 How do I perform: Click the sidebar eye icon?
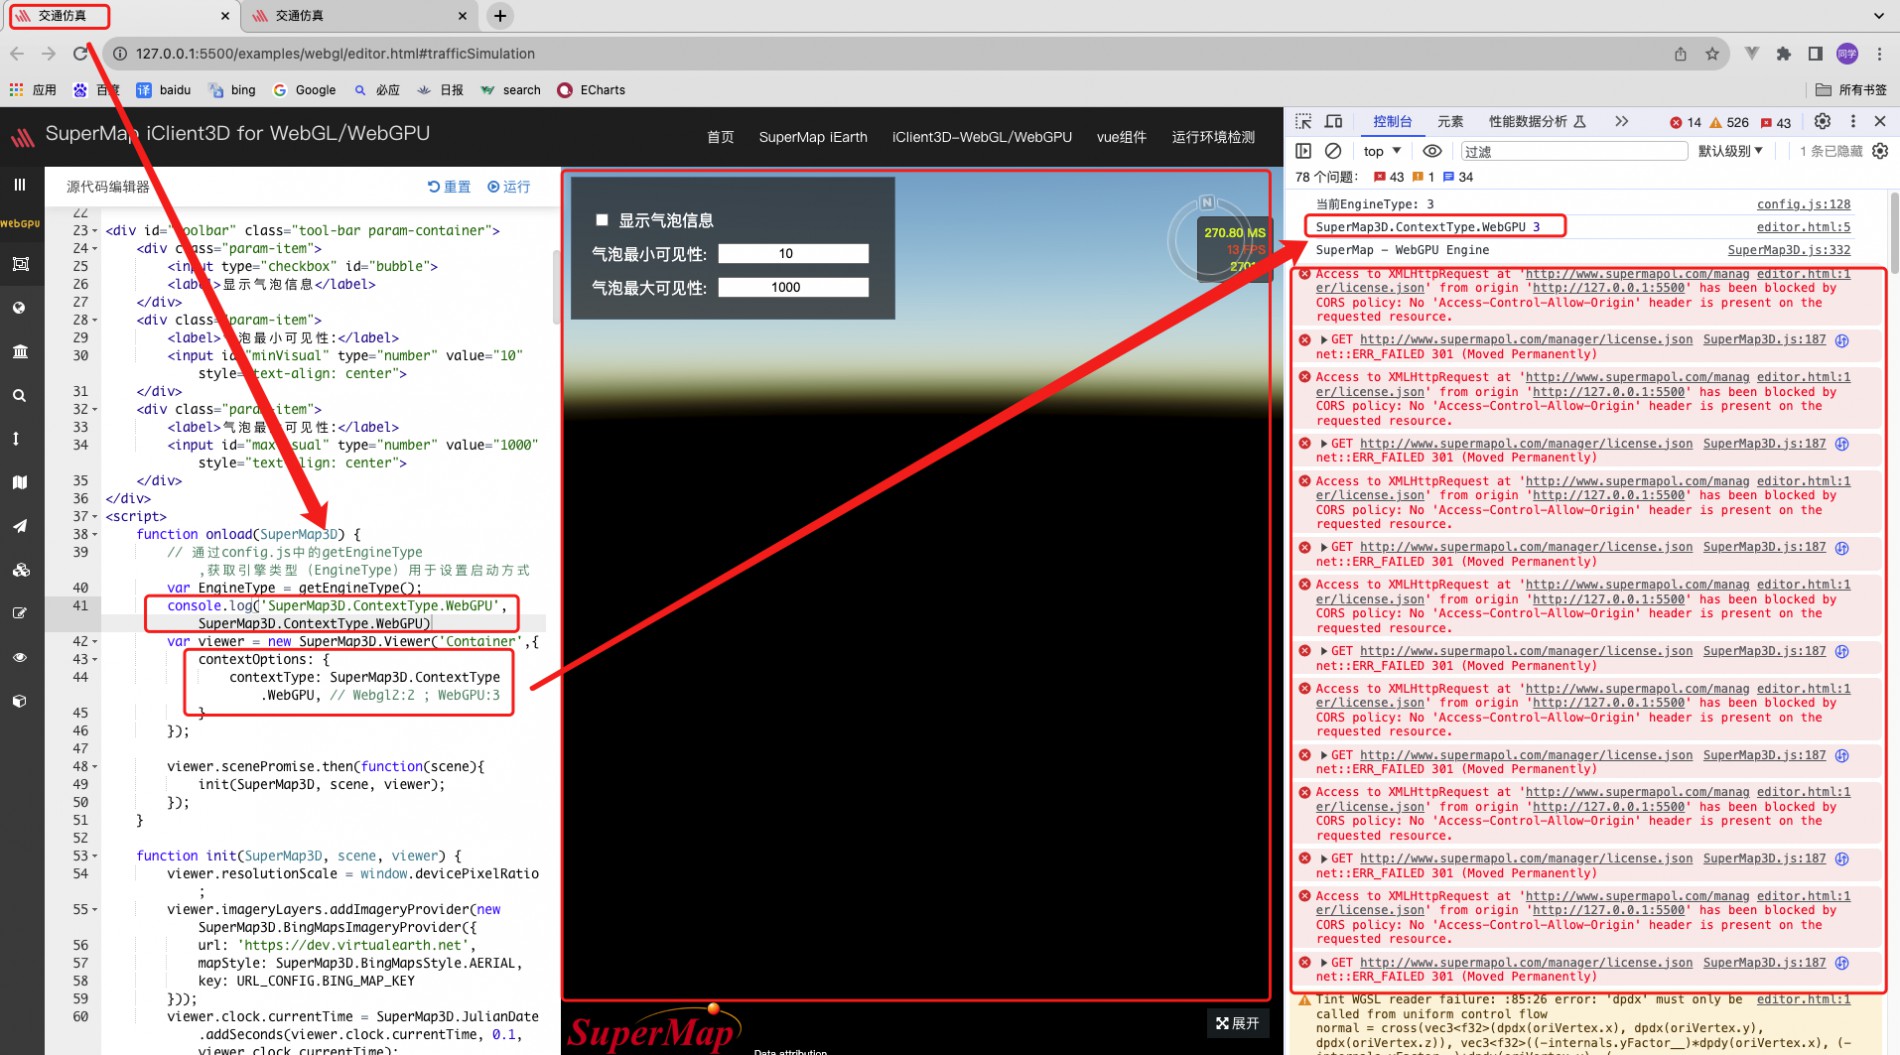(x=19, y=657)
